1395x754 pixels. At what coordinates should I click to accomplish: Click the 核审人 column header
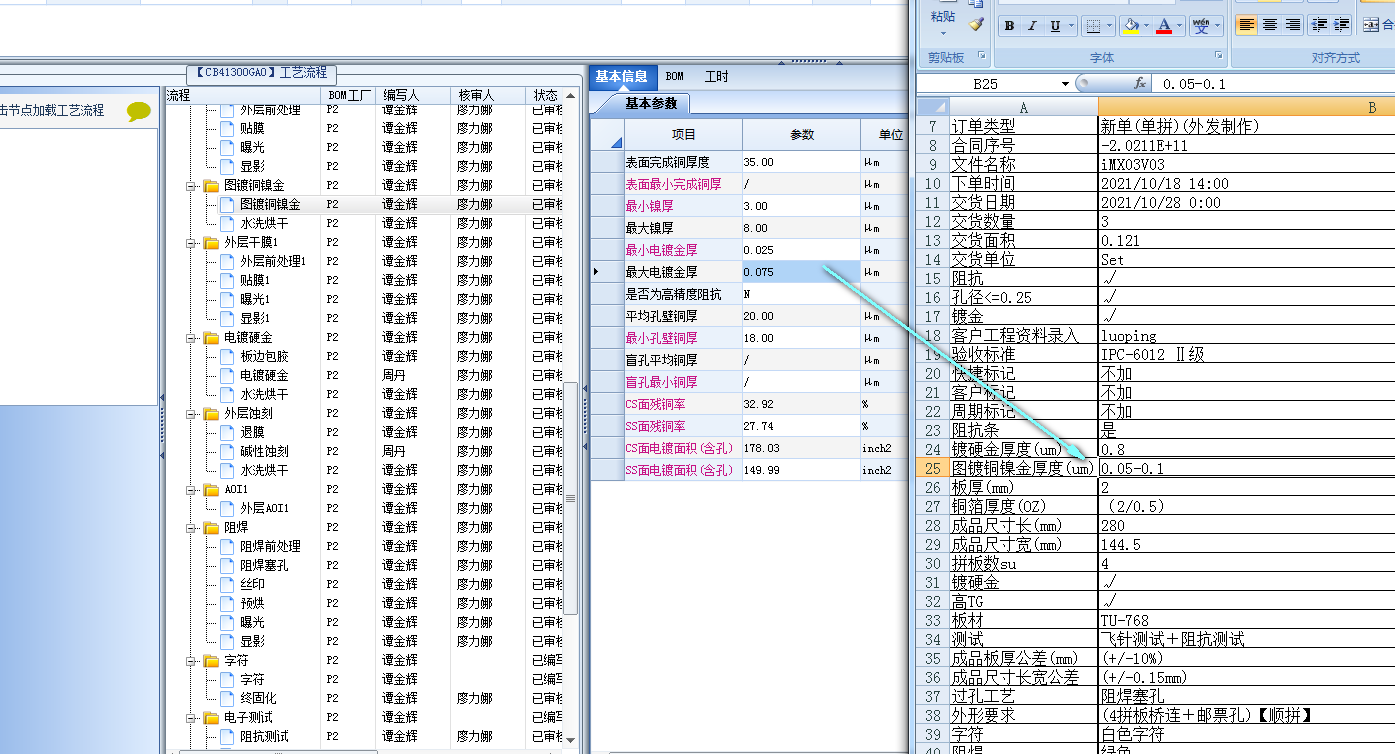coord(487,95)
